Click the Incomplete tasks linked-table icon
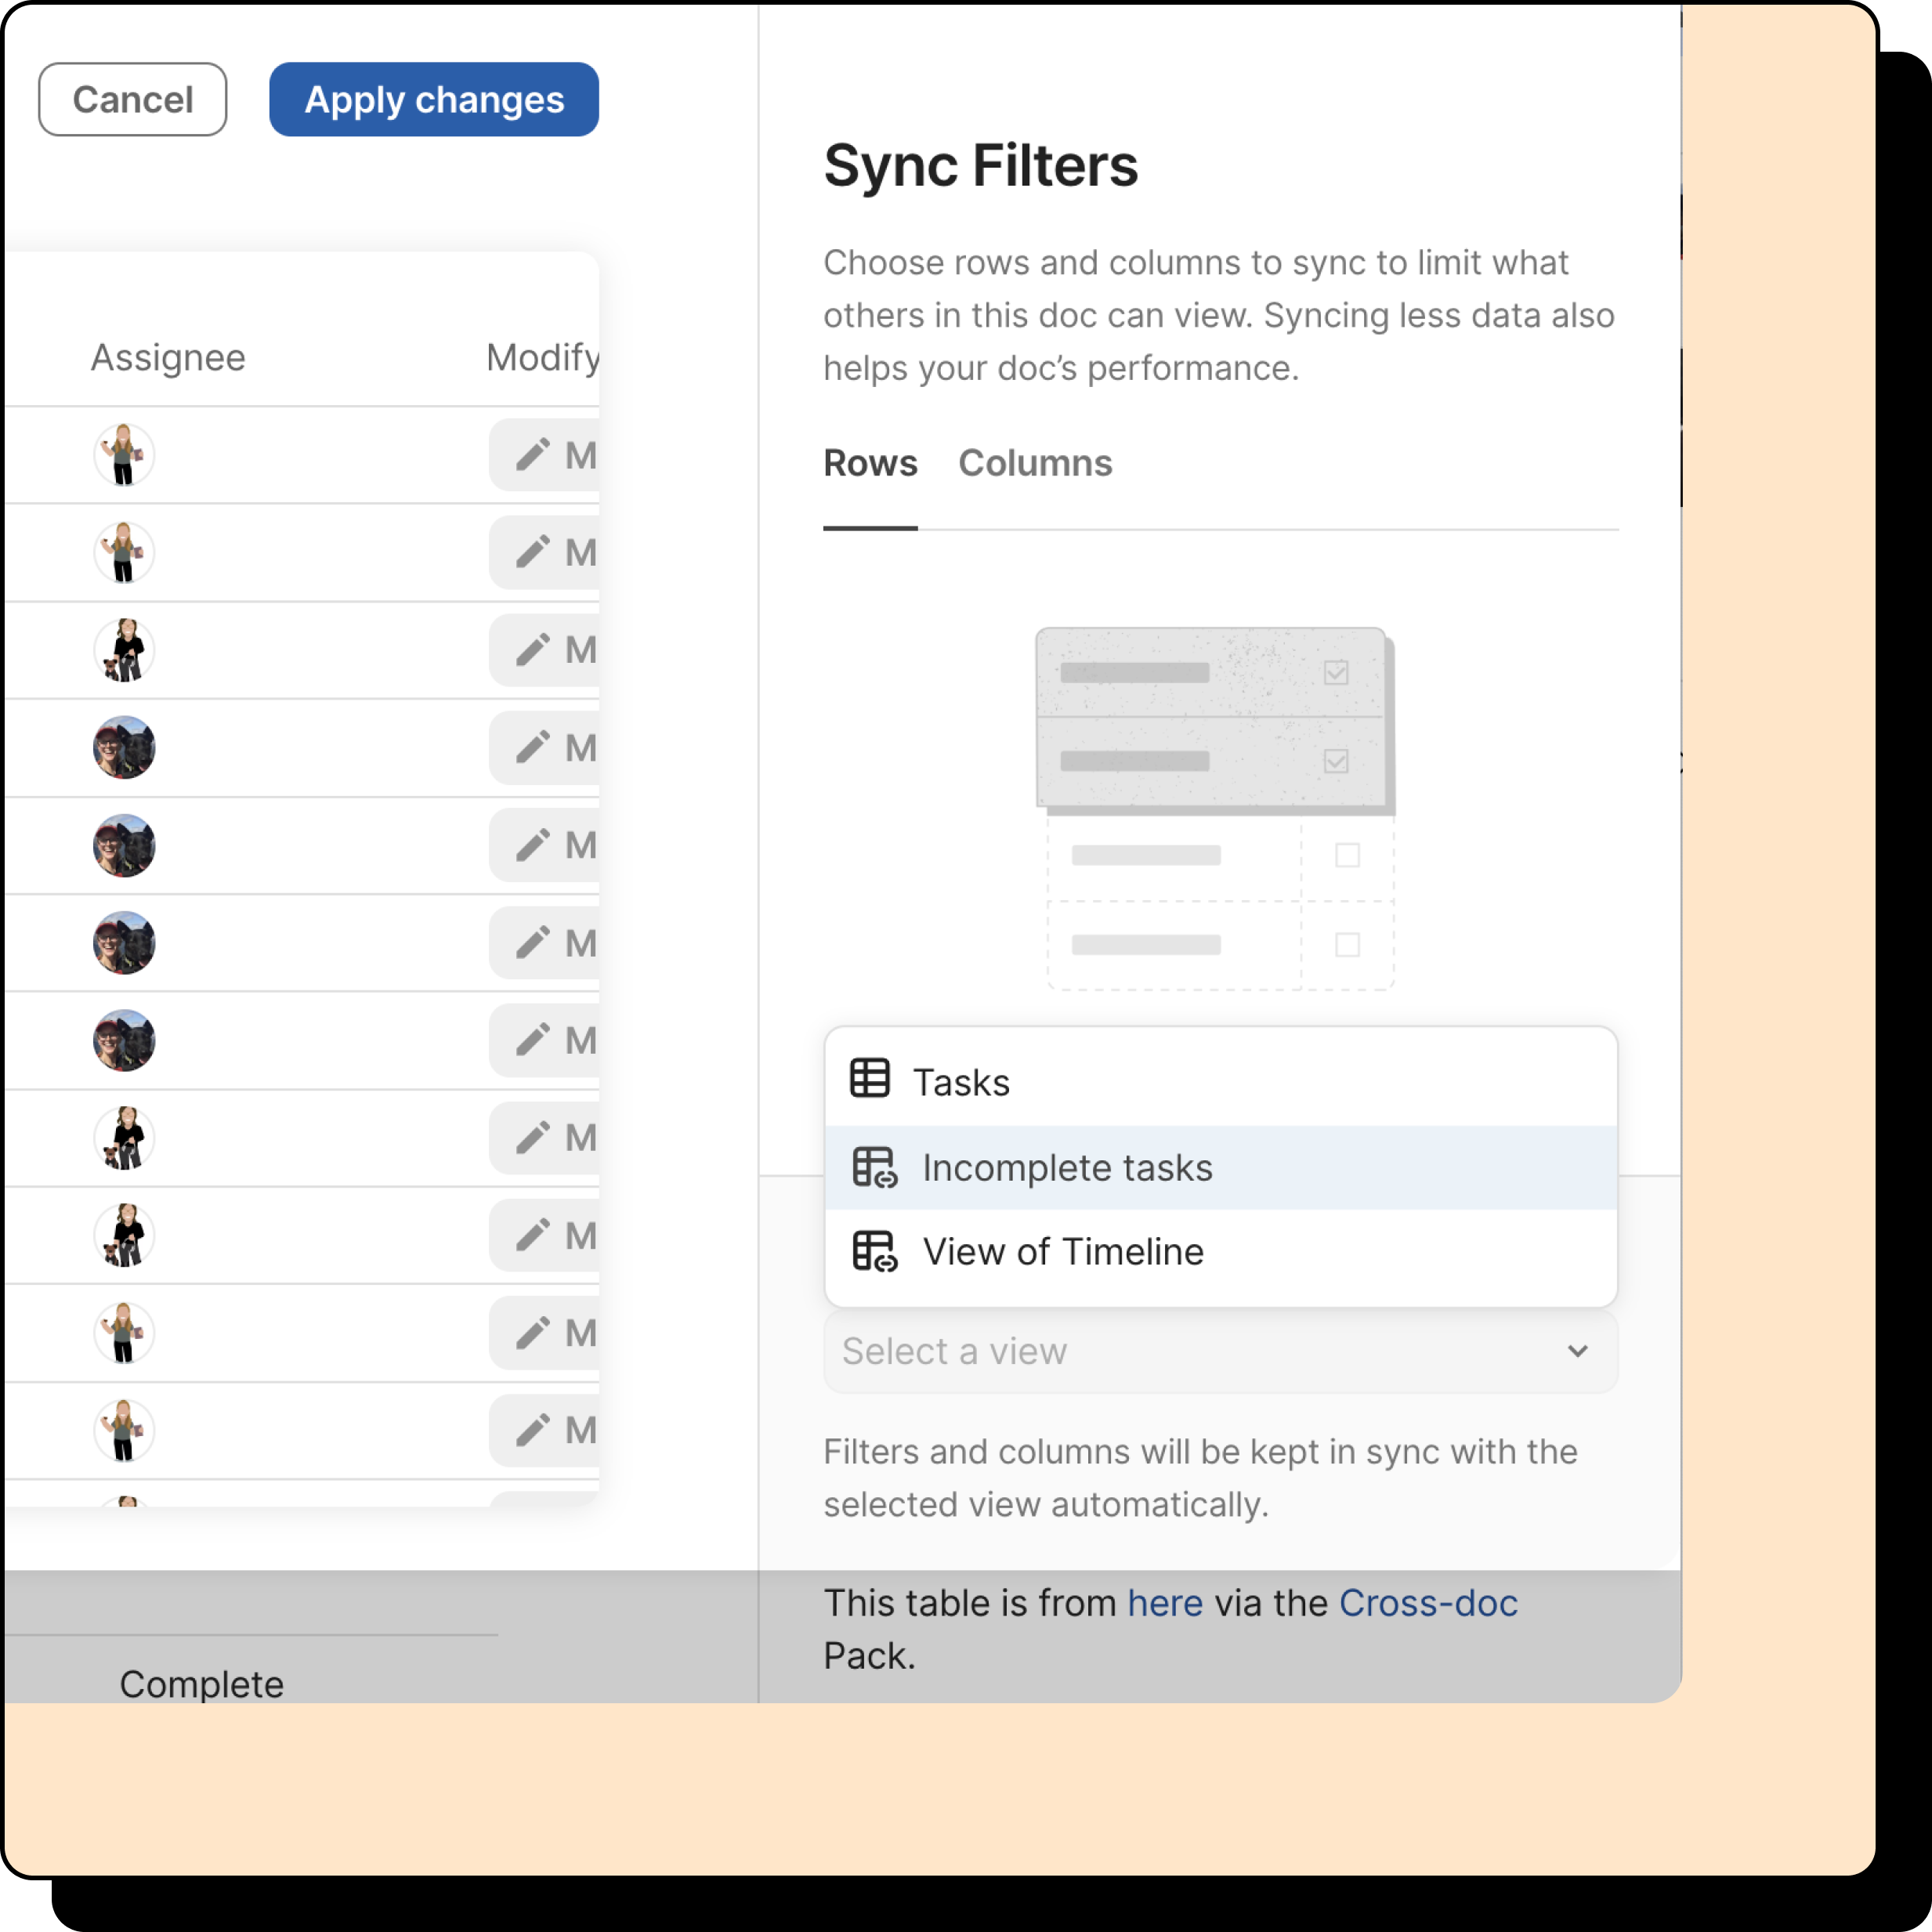Image resolution: width=1932 pixels, height=1932 pixels. point(875,1167)
